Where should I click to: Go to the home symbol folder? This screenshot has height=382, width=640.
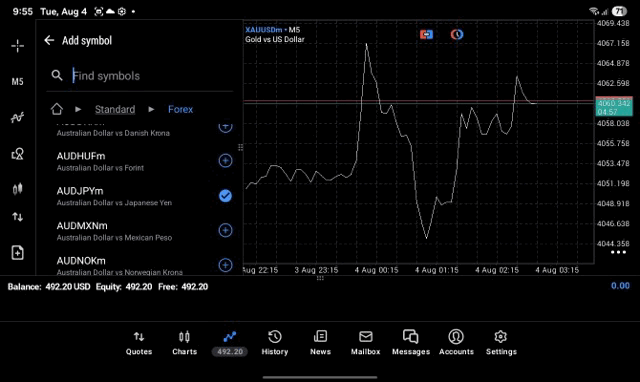57,109
